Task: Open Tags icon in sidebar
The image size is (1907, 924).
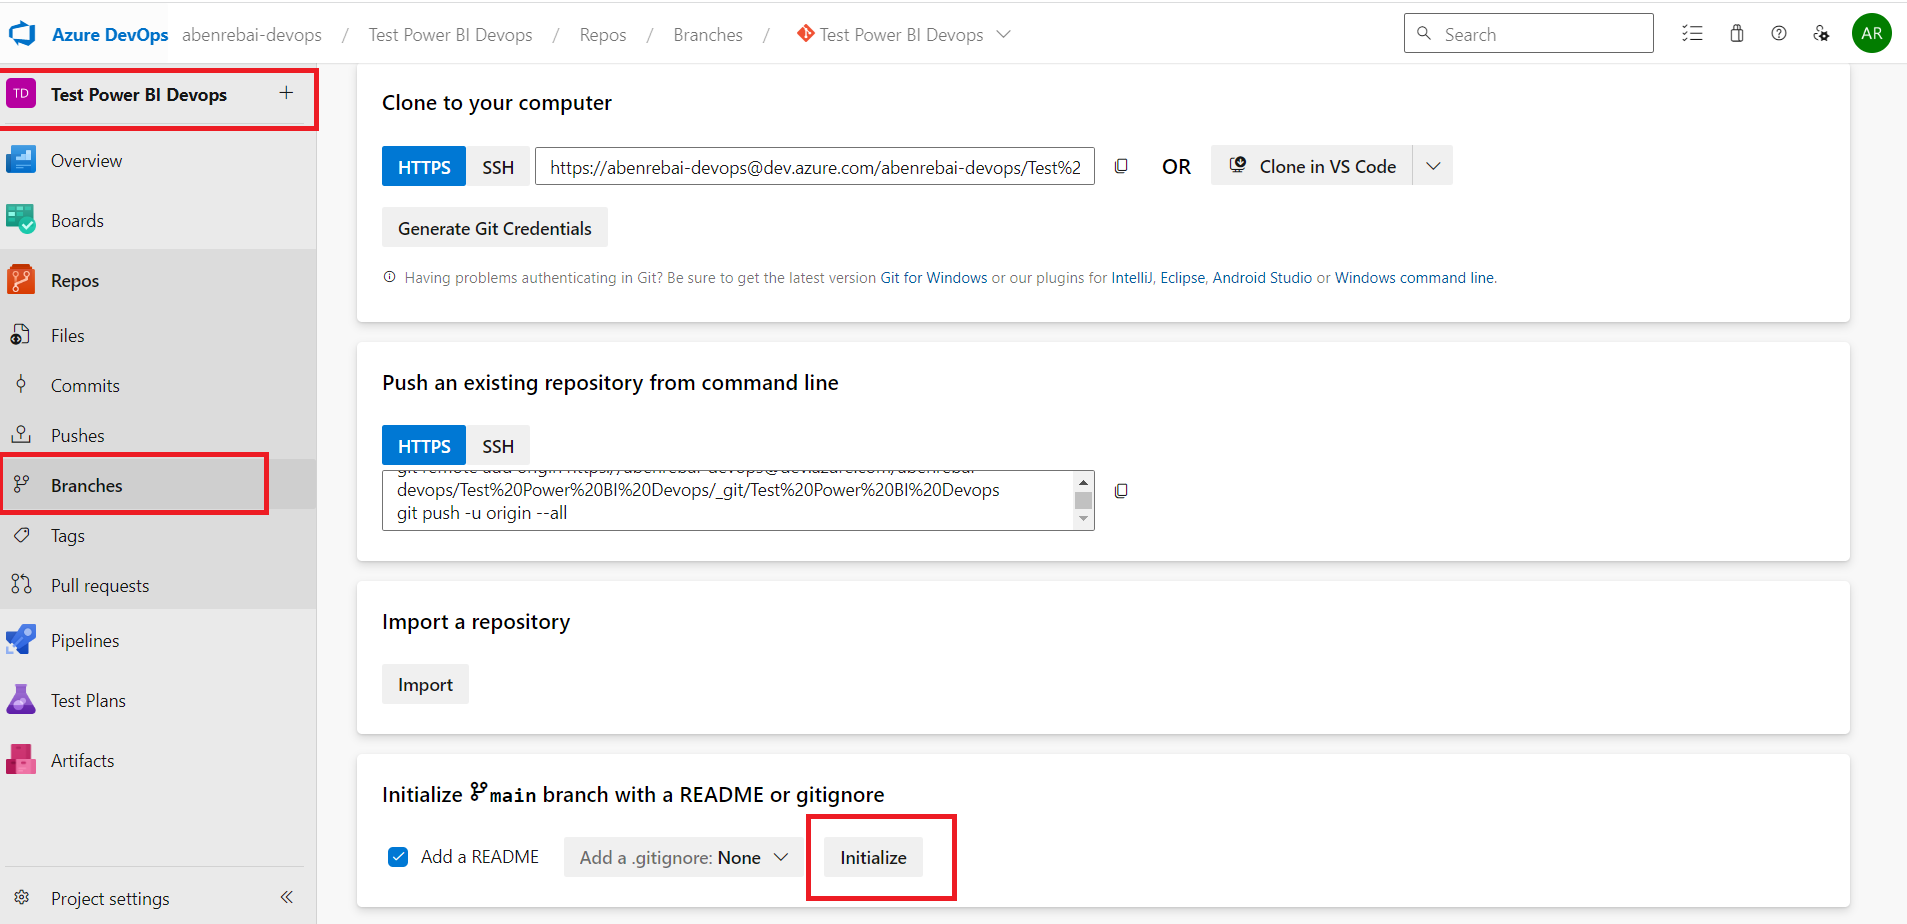Action: [x=21, y=535]
